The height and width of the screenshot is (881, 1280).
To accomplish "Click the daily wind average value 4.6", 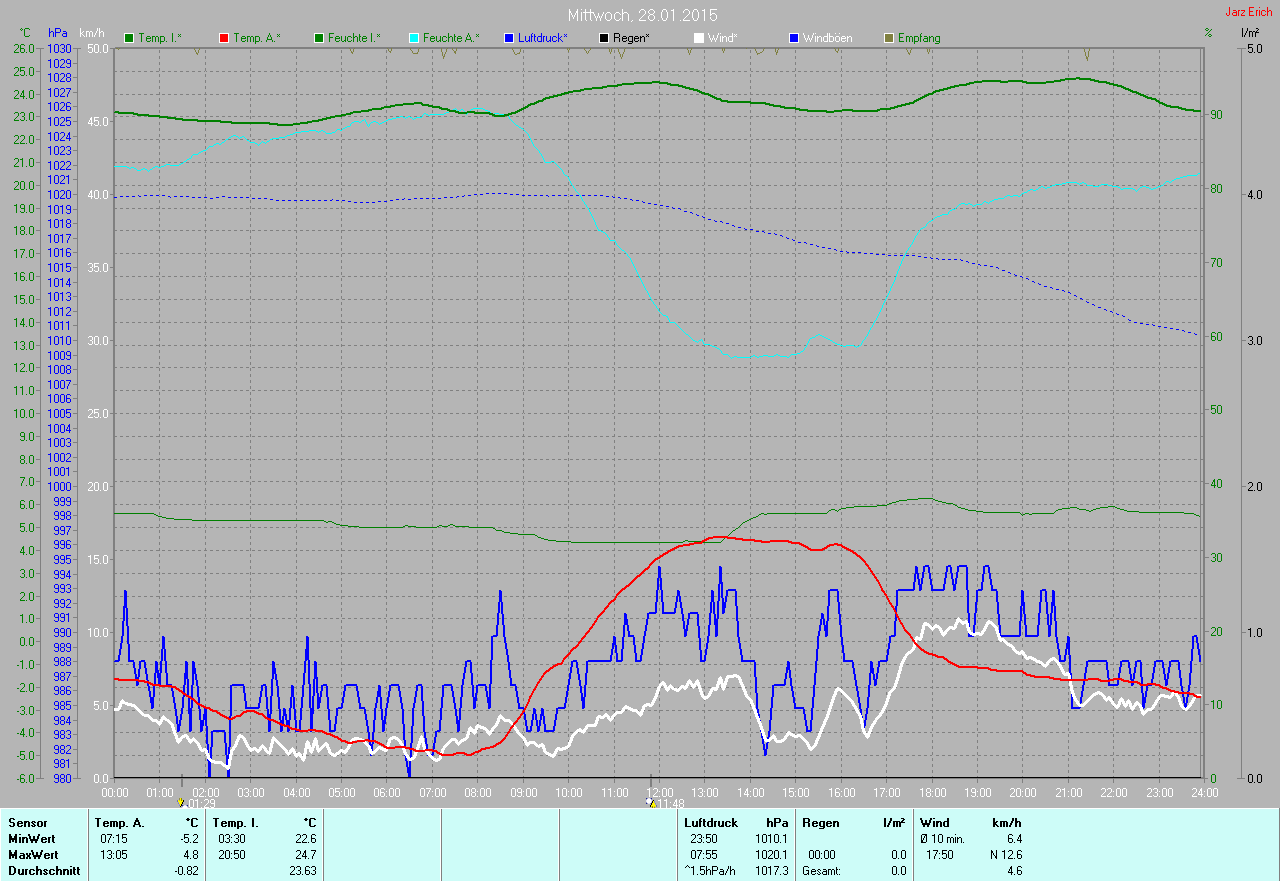I will pyautogui.click(x=1014, y=871).
